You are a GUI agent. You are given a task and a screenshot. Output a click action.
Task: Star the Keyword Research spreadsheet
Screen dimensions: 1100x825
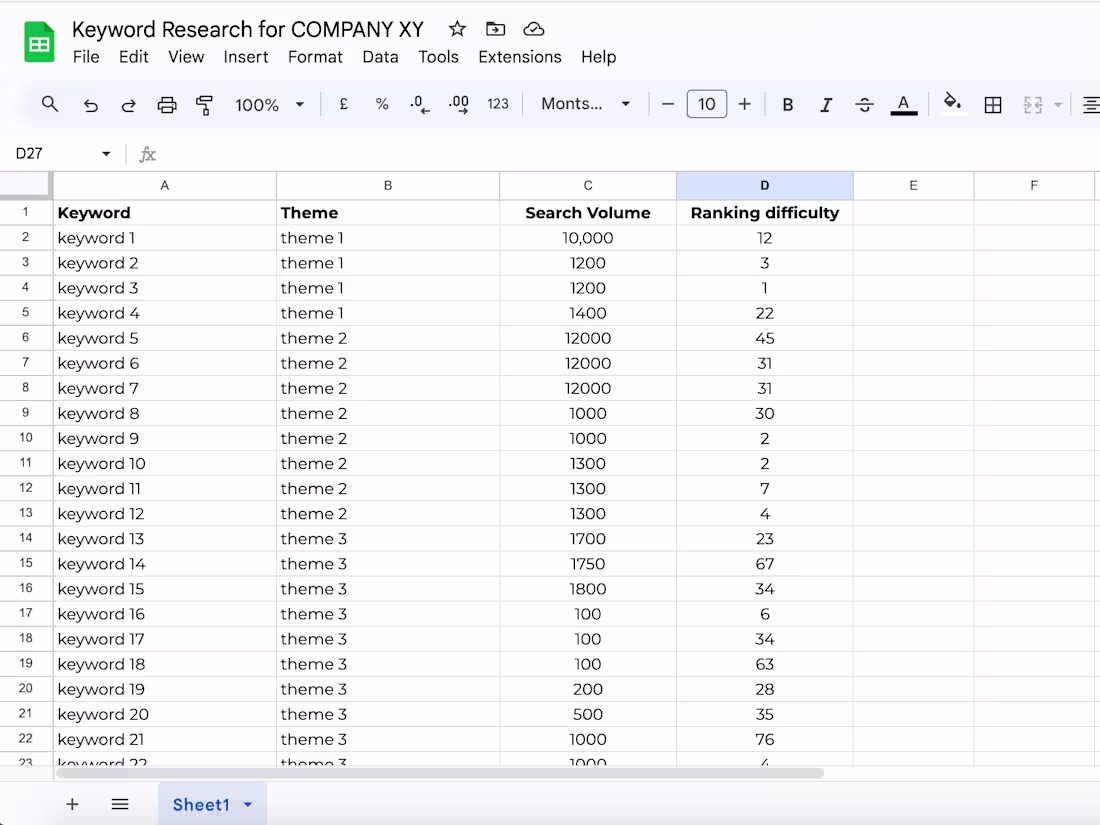click(x=456, y=29)
